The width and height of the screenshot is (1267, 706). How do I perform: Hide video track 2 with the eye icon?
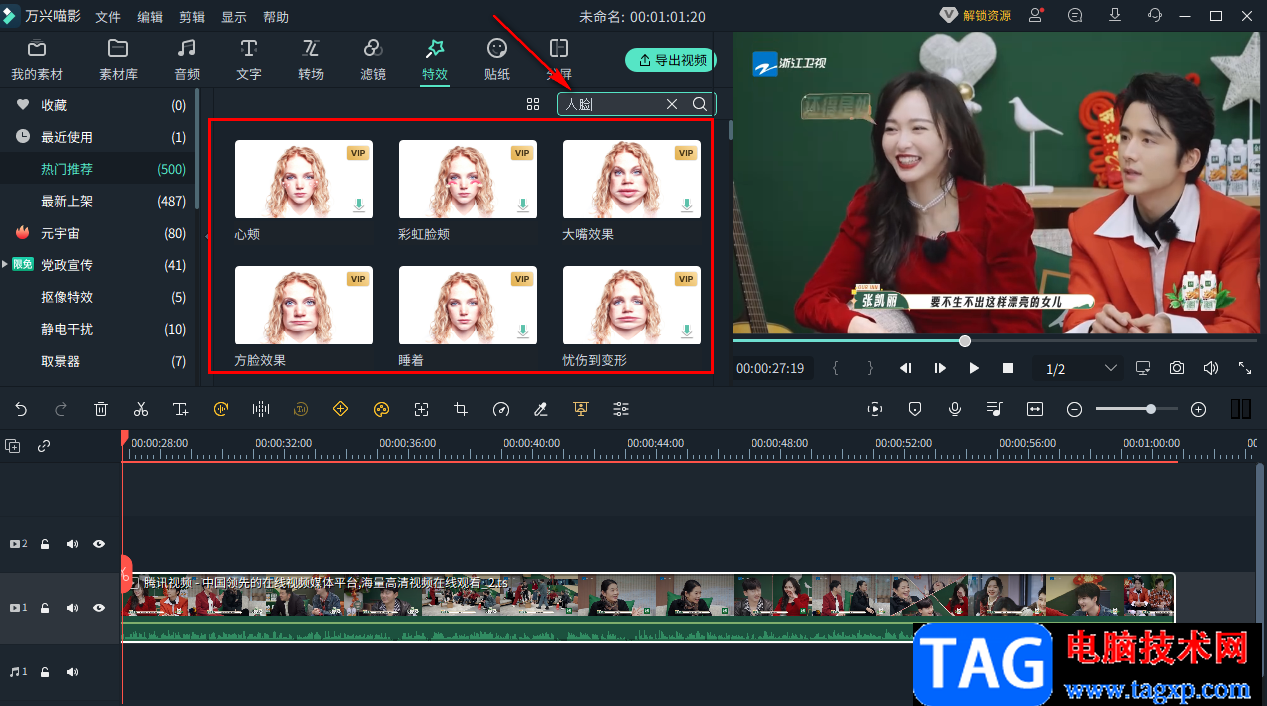tap(99, 544)
